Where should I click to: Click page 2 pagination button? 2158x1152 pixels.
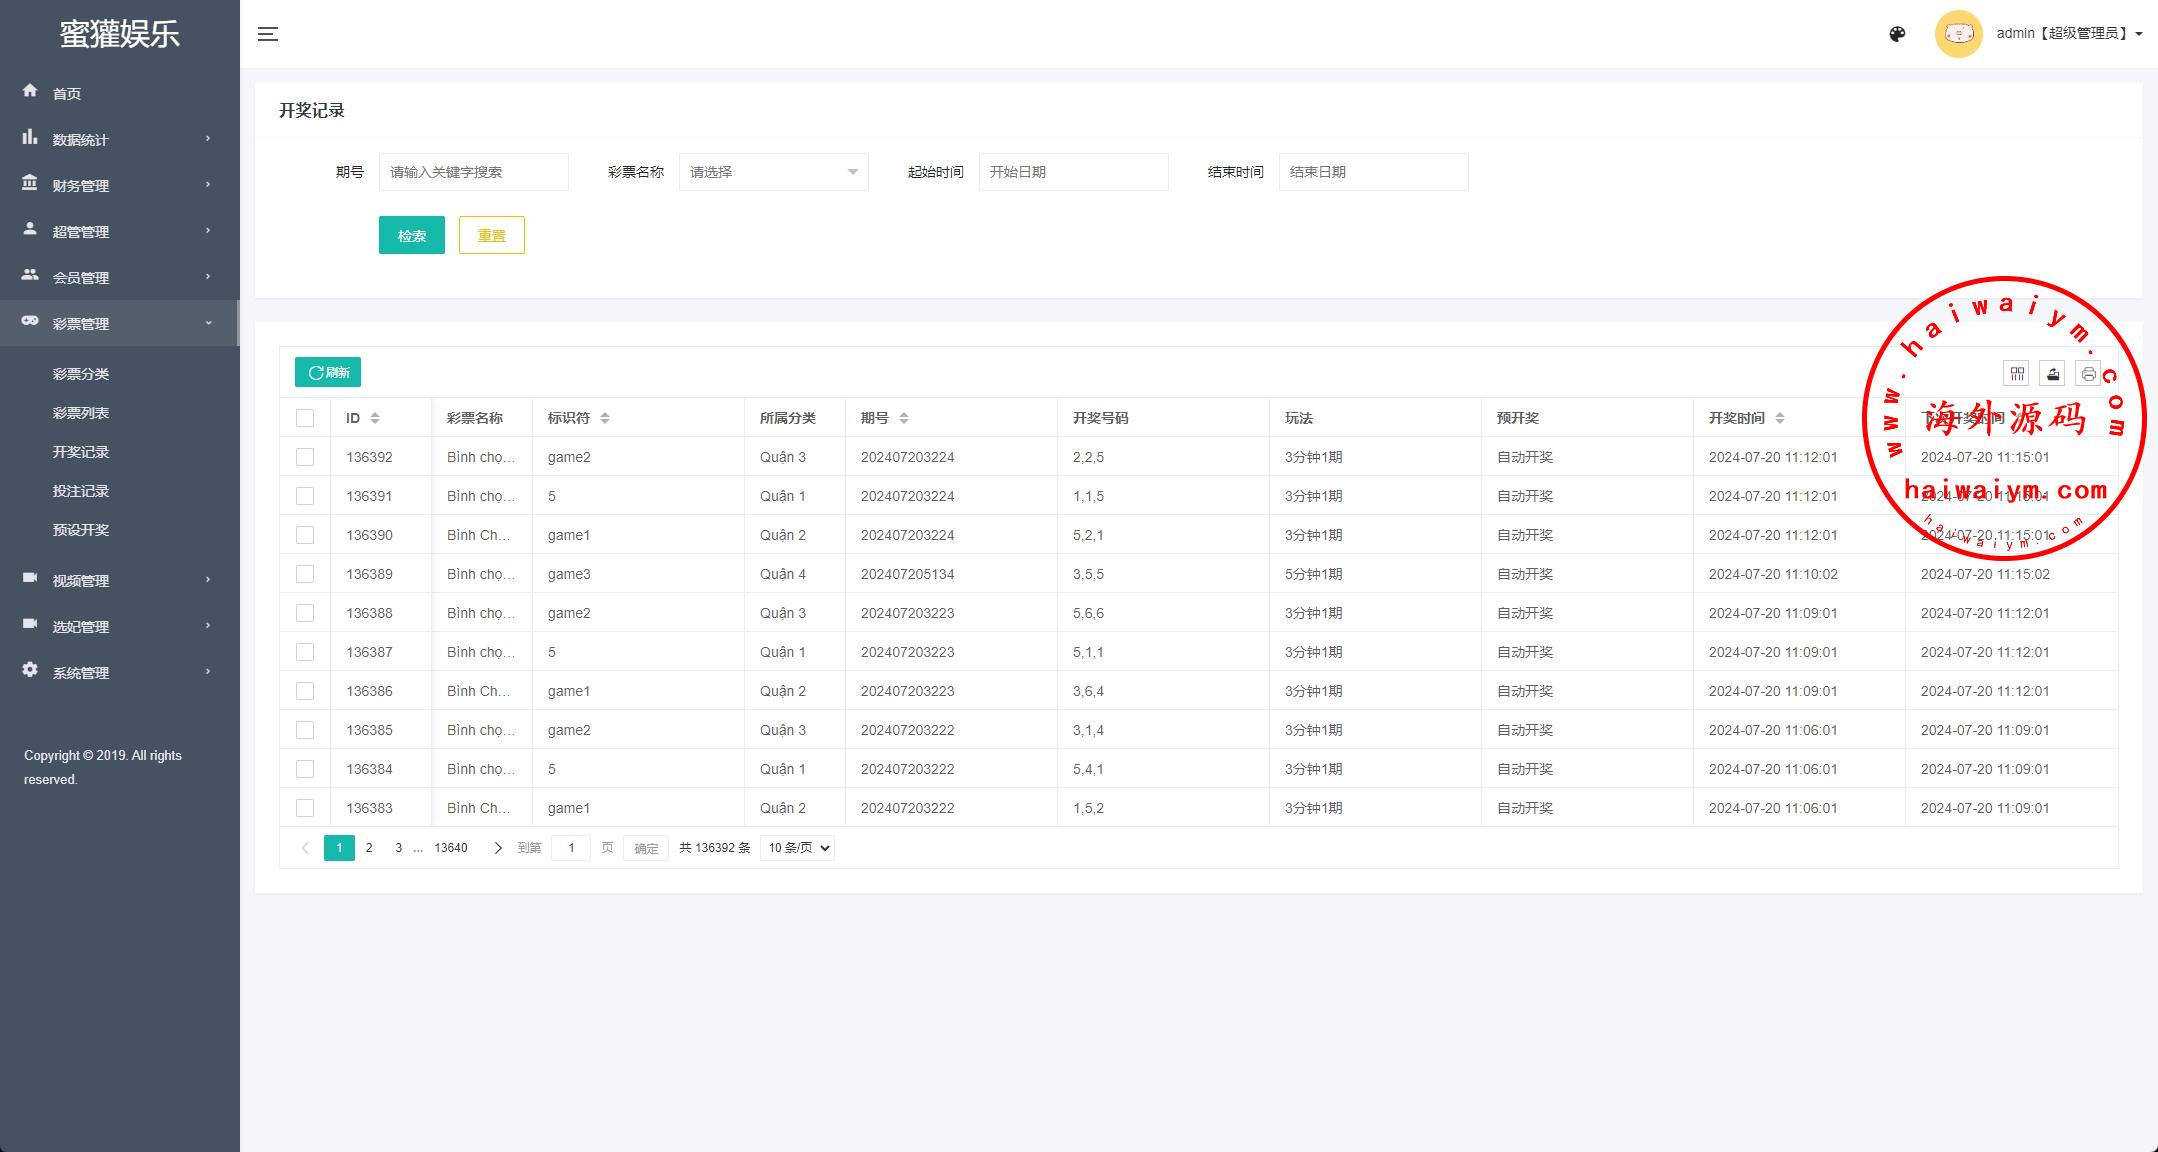click(368, 848)
